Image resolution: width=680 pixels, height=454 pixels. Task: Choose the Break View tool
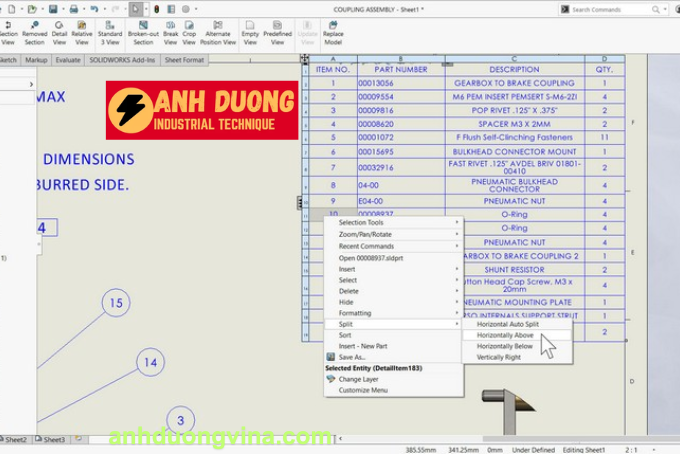170,31
